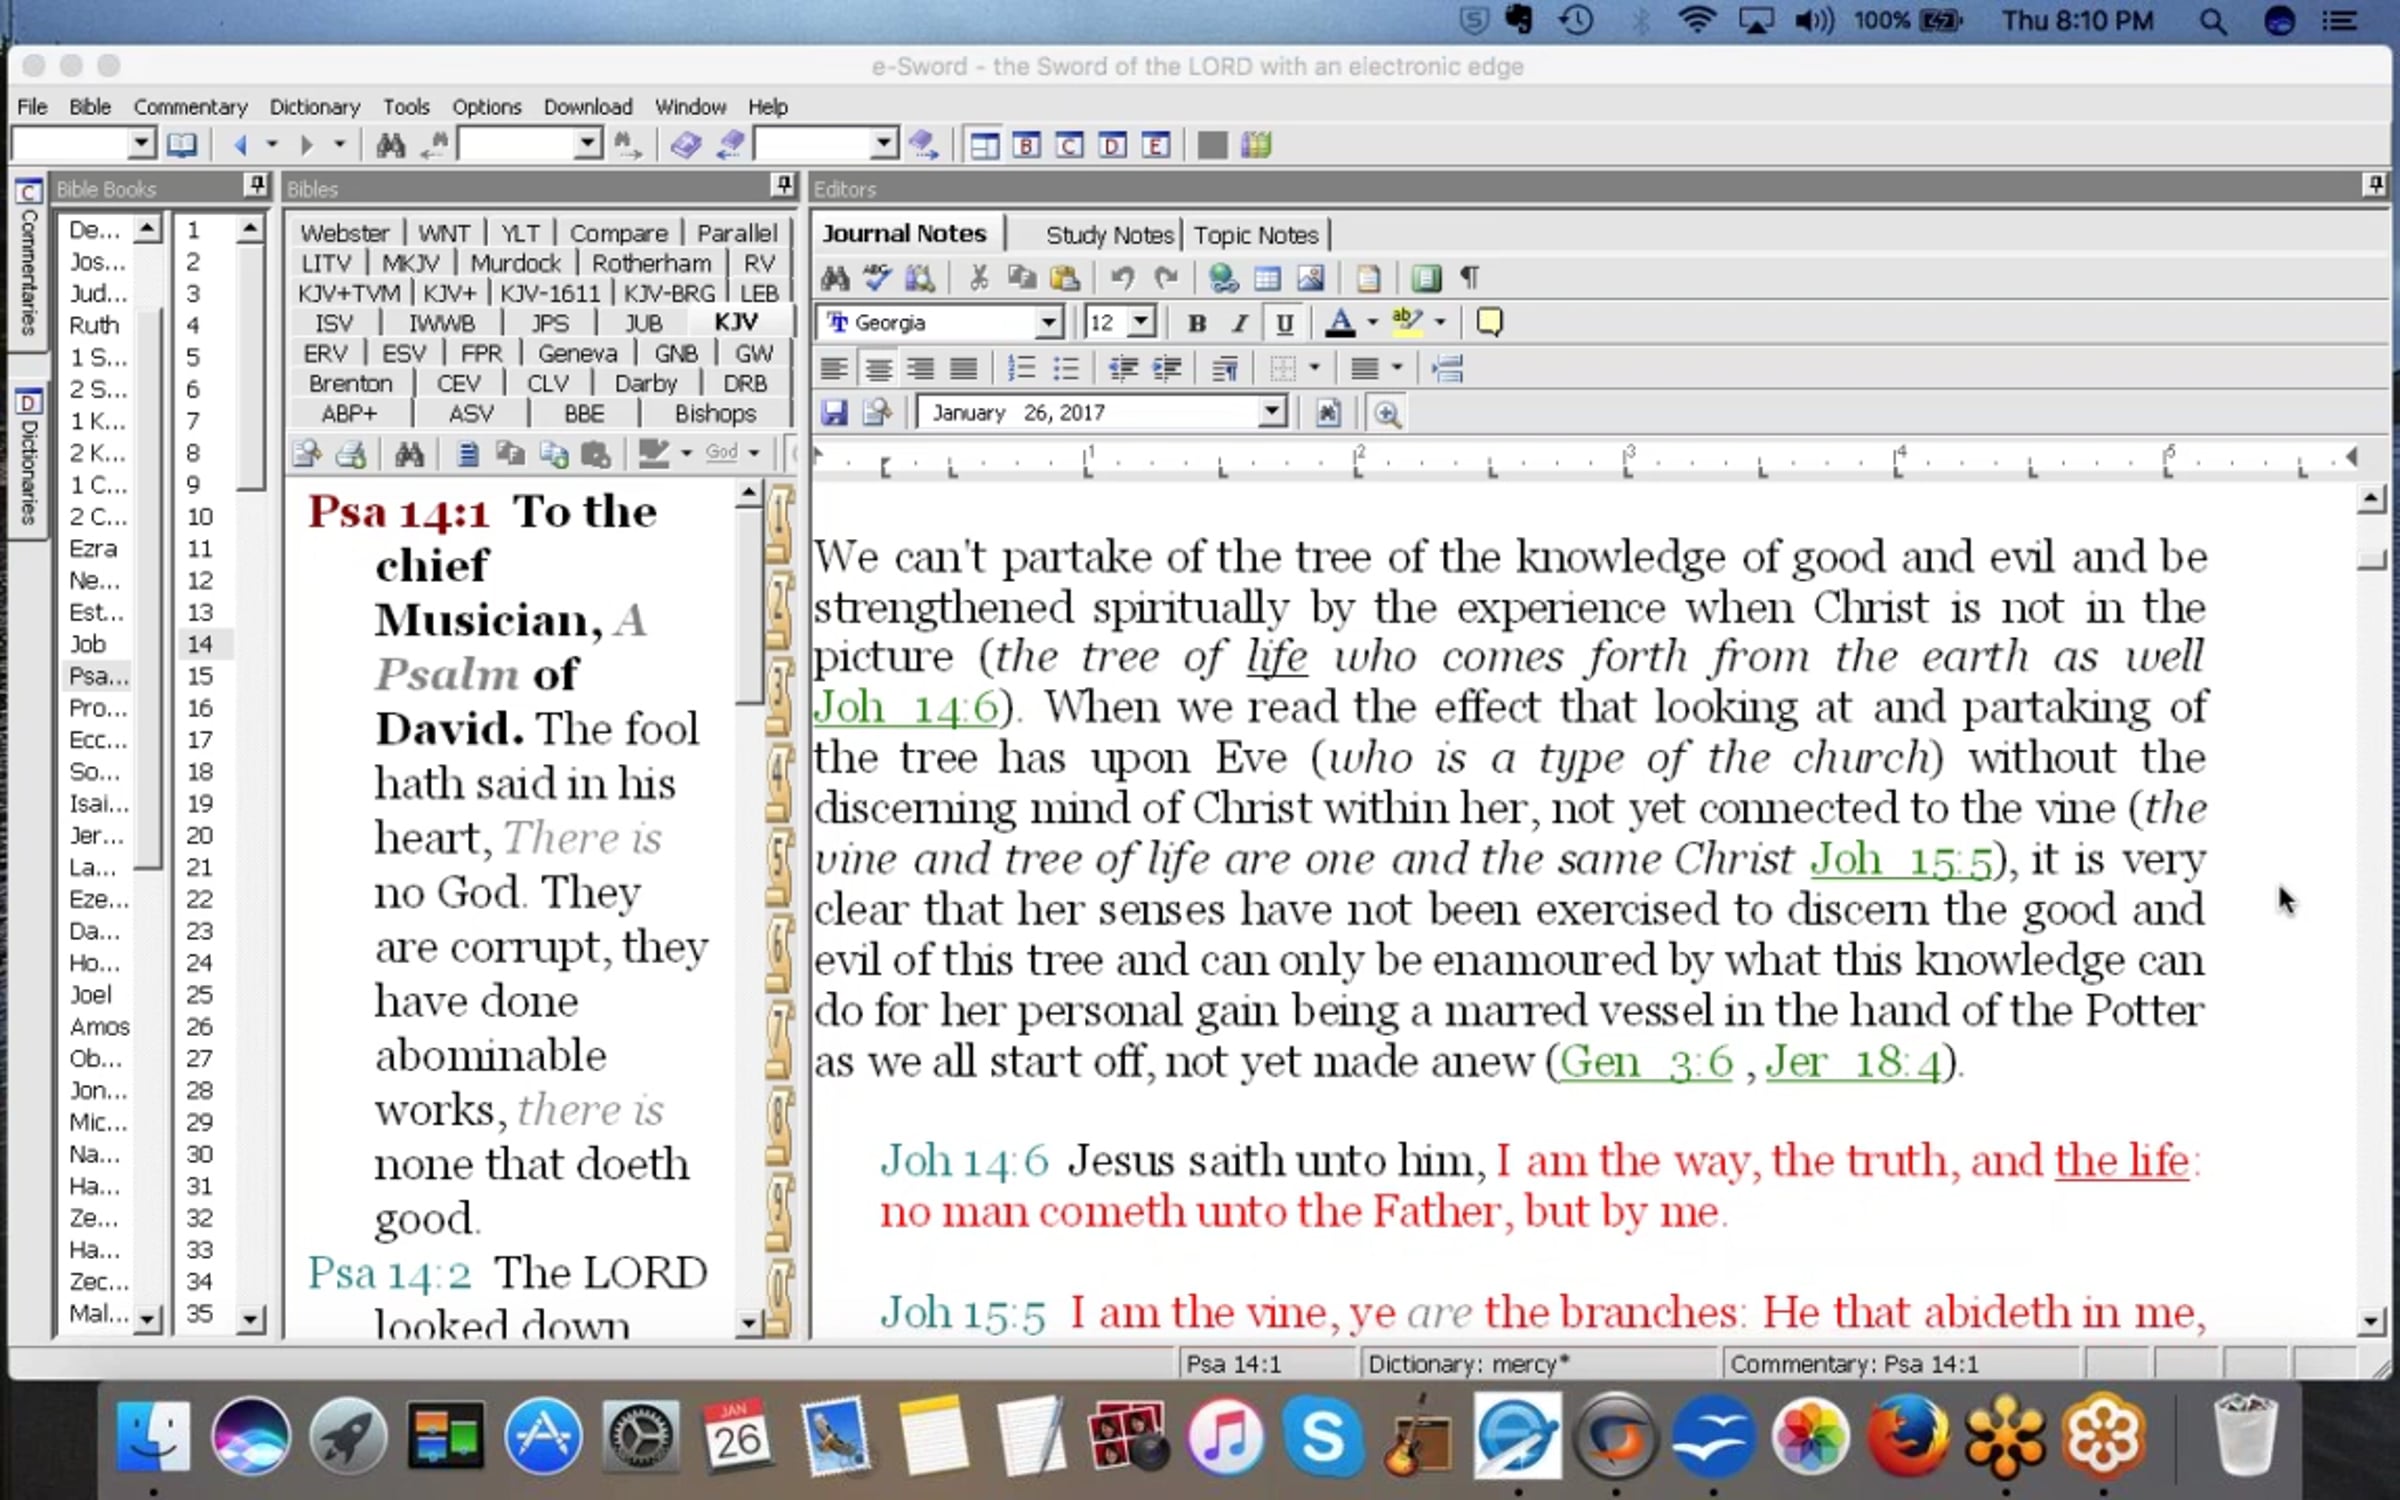Select the ESV Bible translation tab
2400x1500 pixels.
(x=403, y=353)
